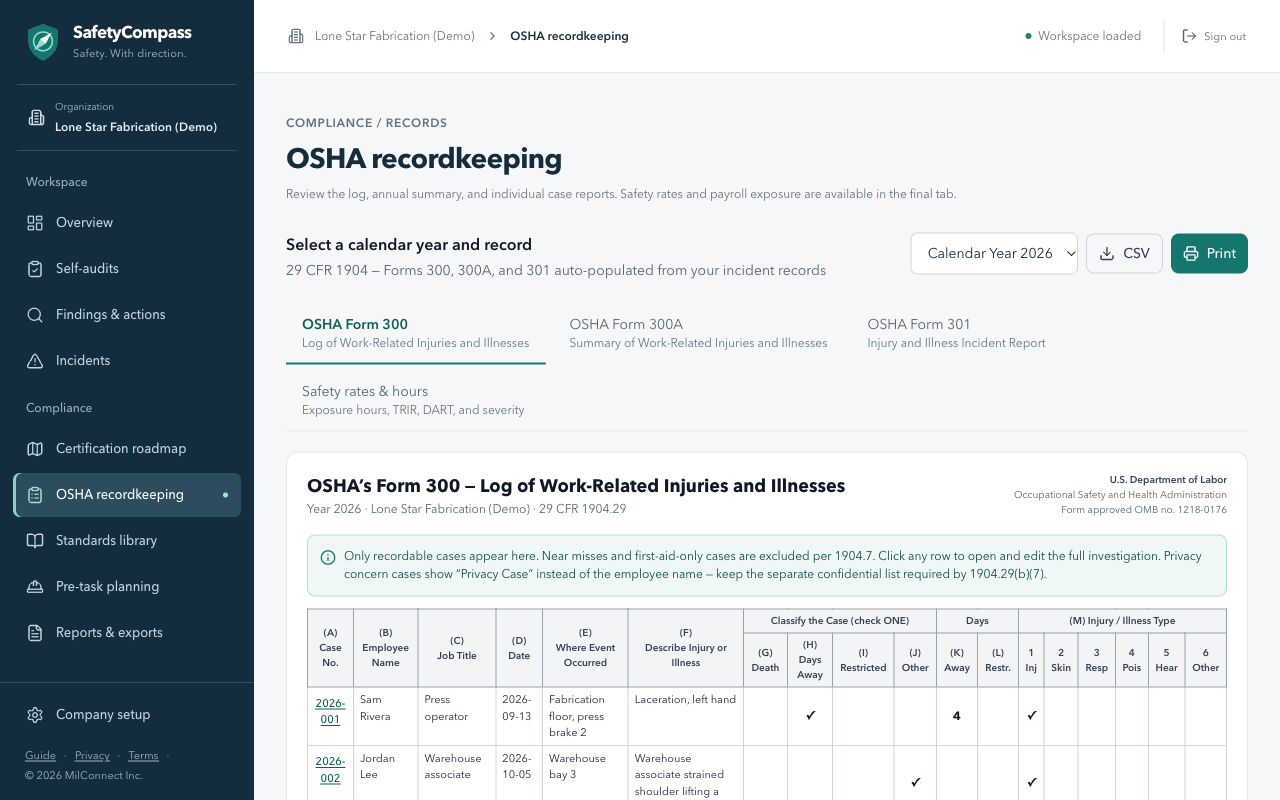Click the Jordan Lee employee cell
The image size is (1280, 800).
tap(385, 774)
